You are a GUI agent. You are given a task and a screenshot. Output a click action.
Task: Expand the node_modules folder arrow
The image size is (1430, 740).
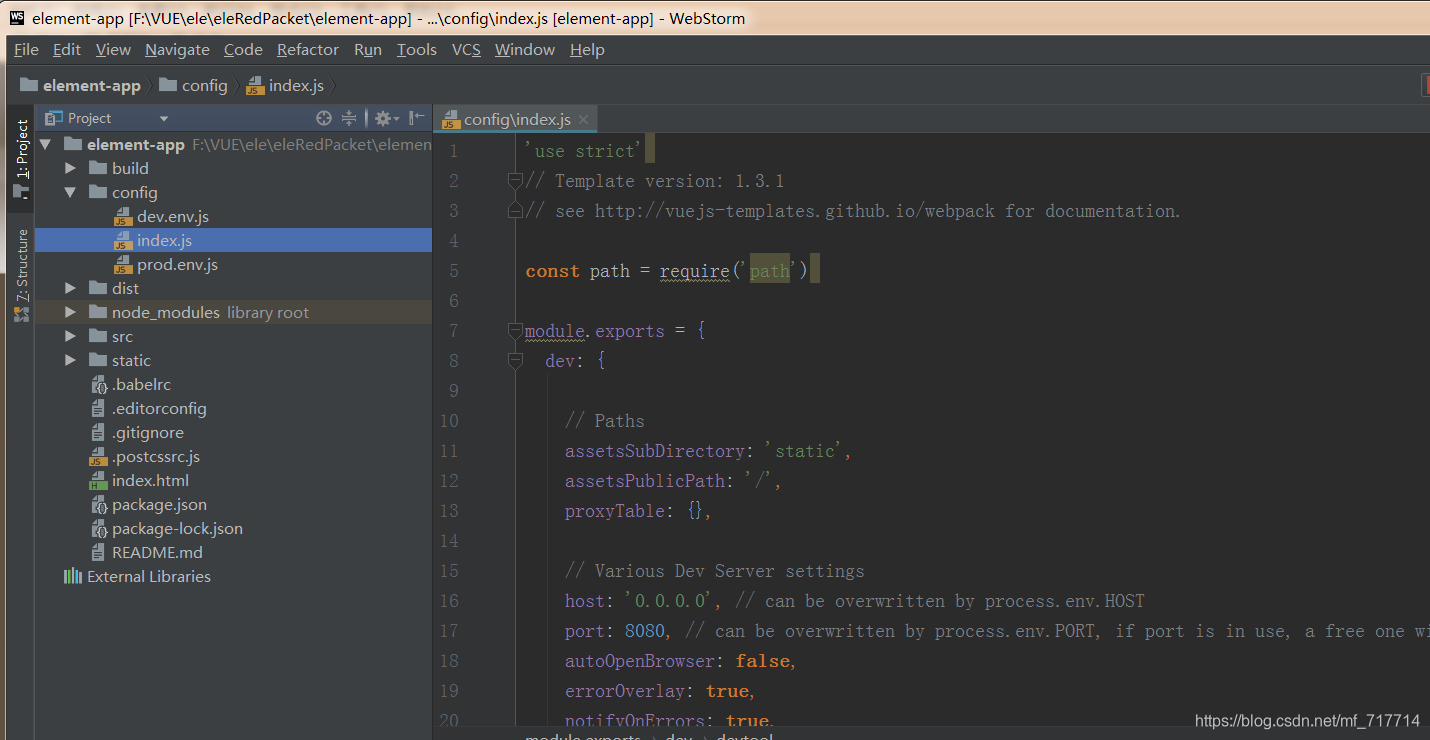[x=70, y=312]
